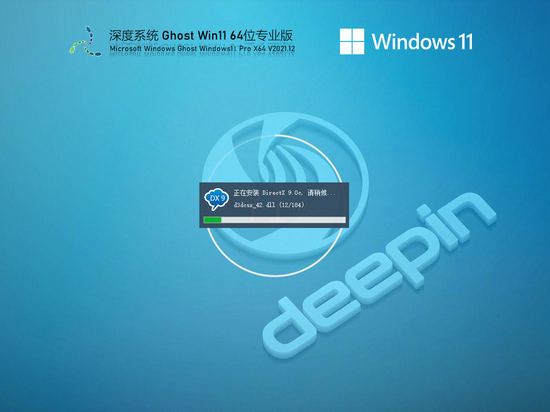Click the "d3dcsx_42.dll" file name text
The width and height of the screenshot is (550, 412).
coord(254,205)
